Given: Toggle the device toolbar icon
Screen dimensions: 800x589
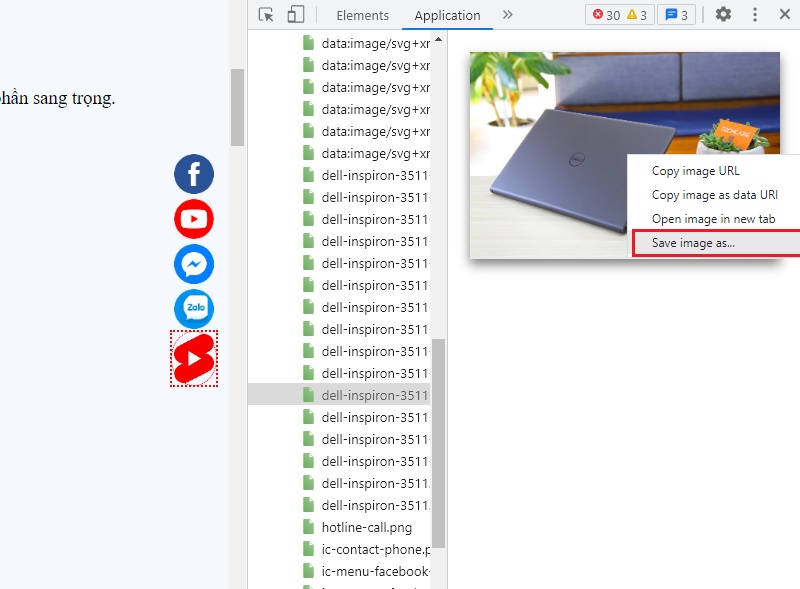Looking at the screenshot, I should click(295, 15).
